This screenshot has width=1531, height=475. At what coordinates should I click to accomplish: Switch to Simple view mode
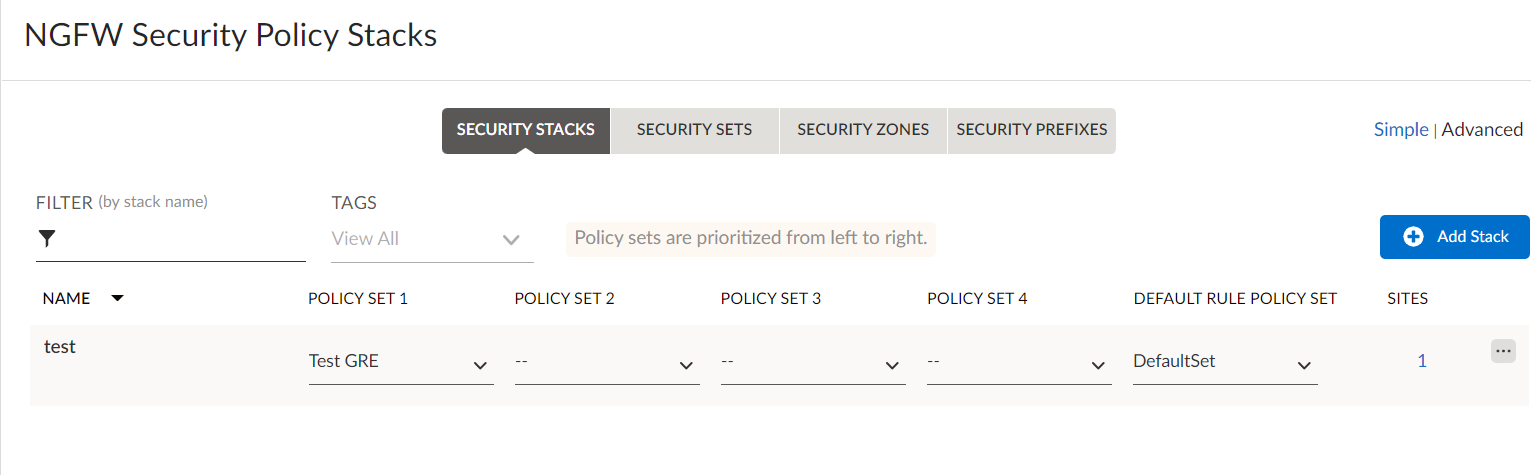(x=1400, y=129)
